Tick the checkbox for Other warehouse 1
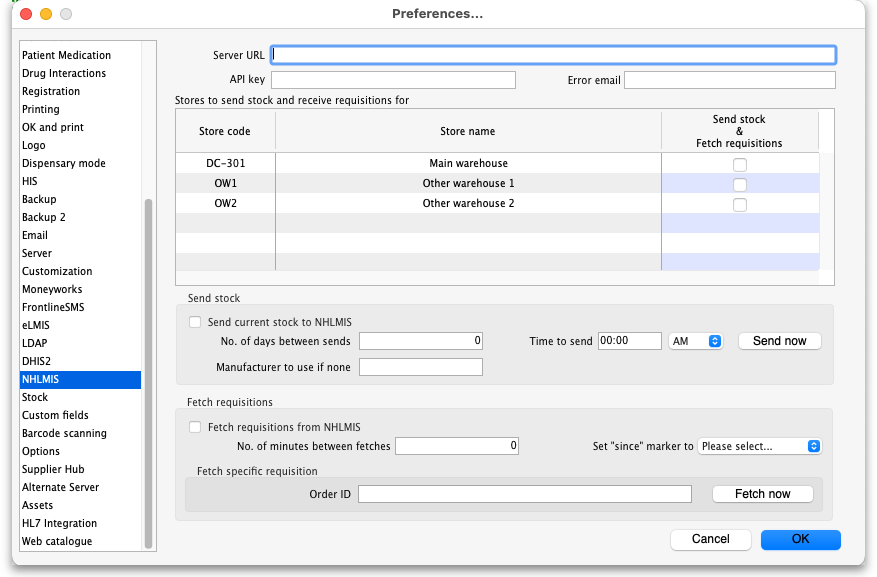 (740, 184)
